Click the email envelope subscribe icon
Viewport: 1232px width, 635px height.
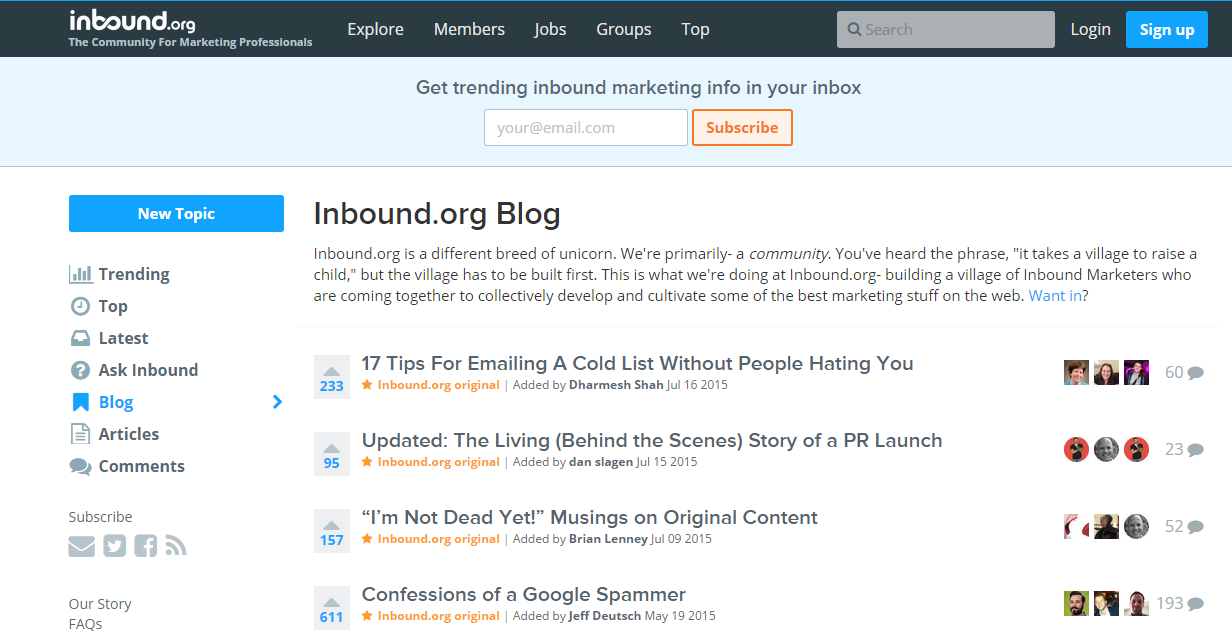pos(82,546)
